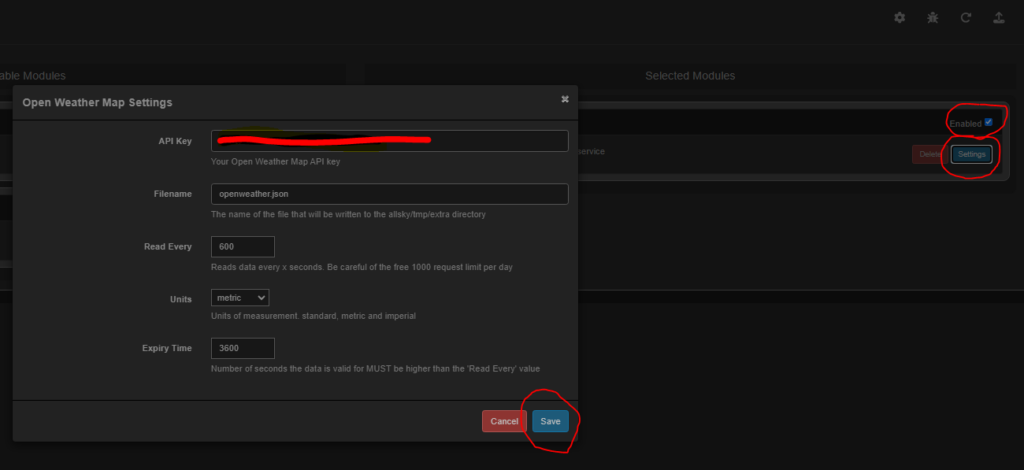Click the bug debug icon in top toolbar
Screen dimensions: 1024x470
coord(933,18)
